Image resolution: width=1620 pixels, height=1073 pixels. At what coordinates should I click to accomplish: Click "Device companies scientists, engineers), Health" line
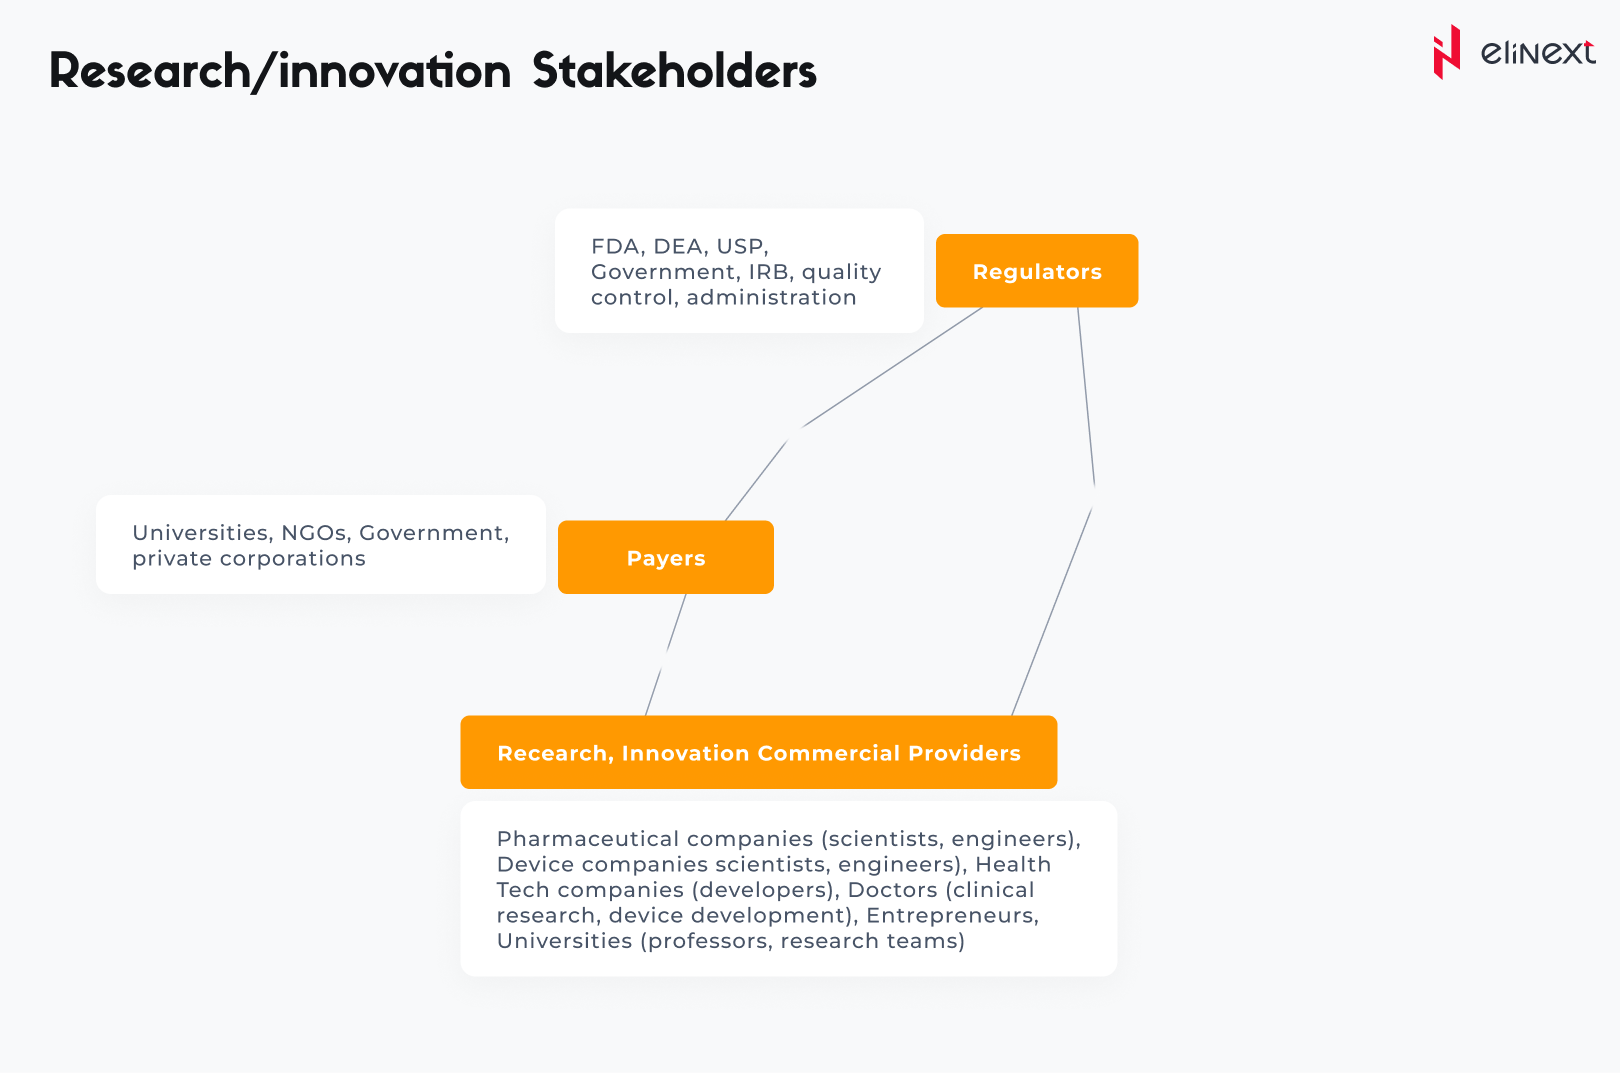click(773, 865)
